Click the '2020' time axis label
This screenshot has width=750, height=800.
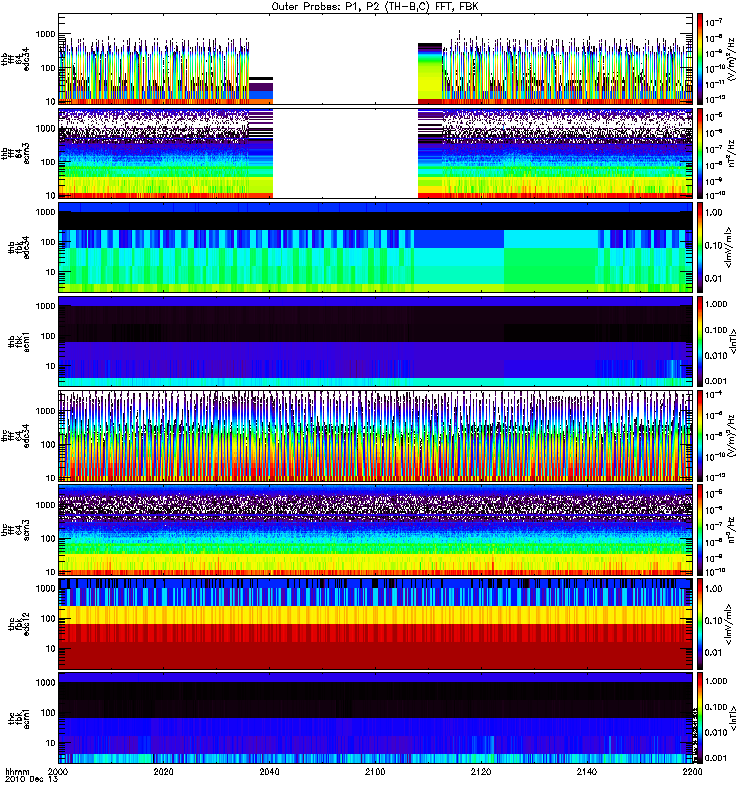tap(164, 772)
